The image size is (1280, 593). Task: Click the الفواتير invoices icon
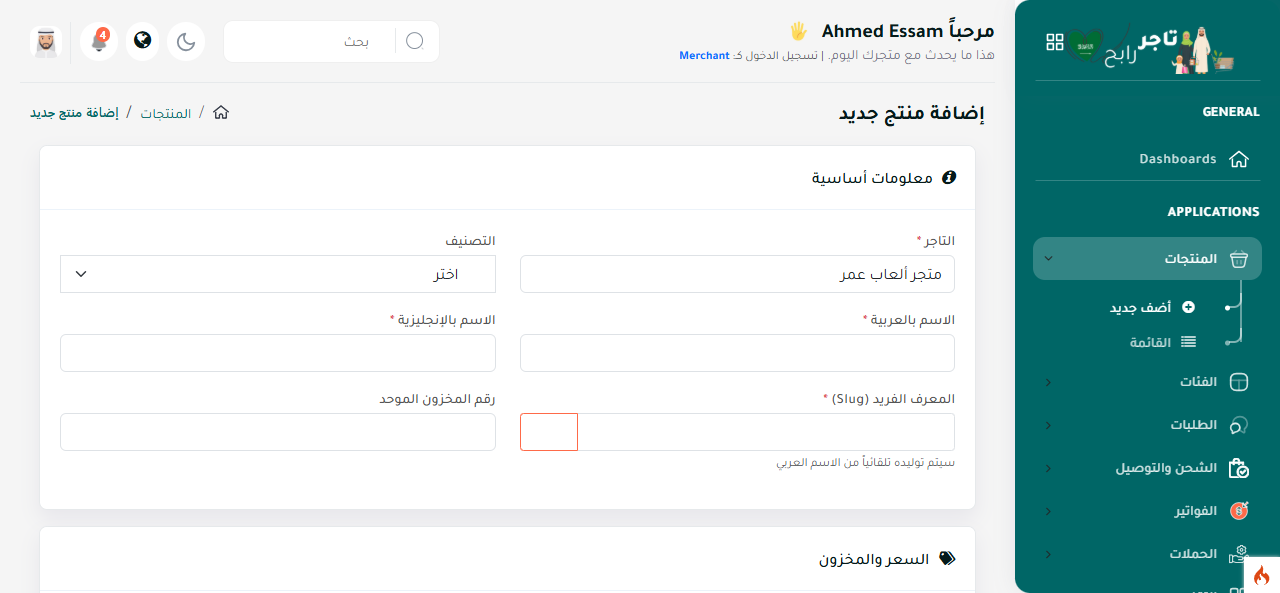[1239, 511]
